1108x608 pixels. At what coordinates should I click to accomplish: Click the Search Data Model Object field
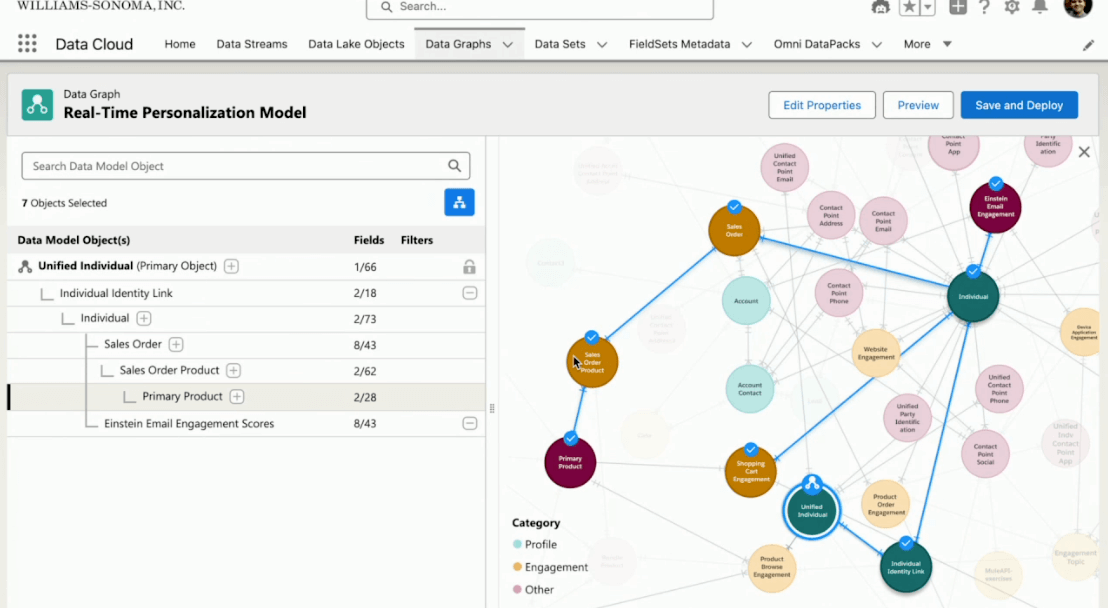[x=245, y=166]
